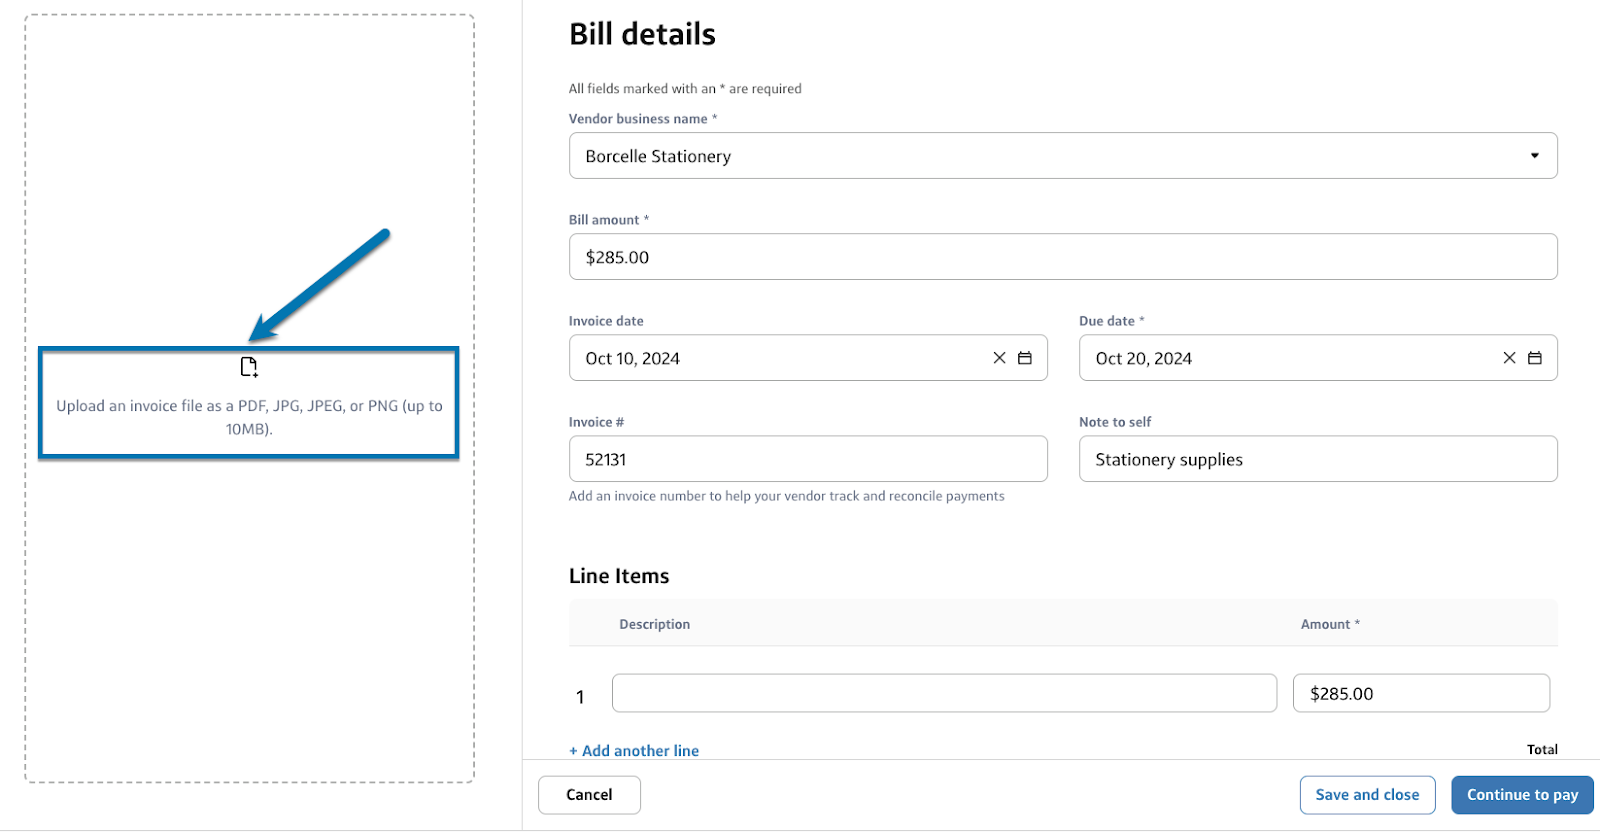Open Invoice date calendar picker icon

click(1025, 358)
